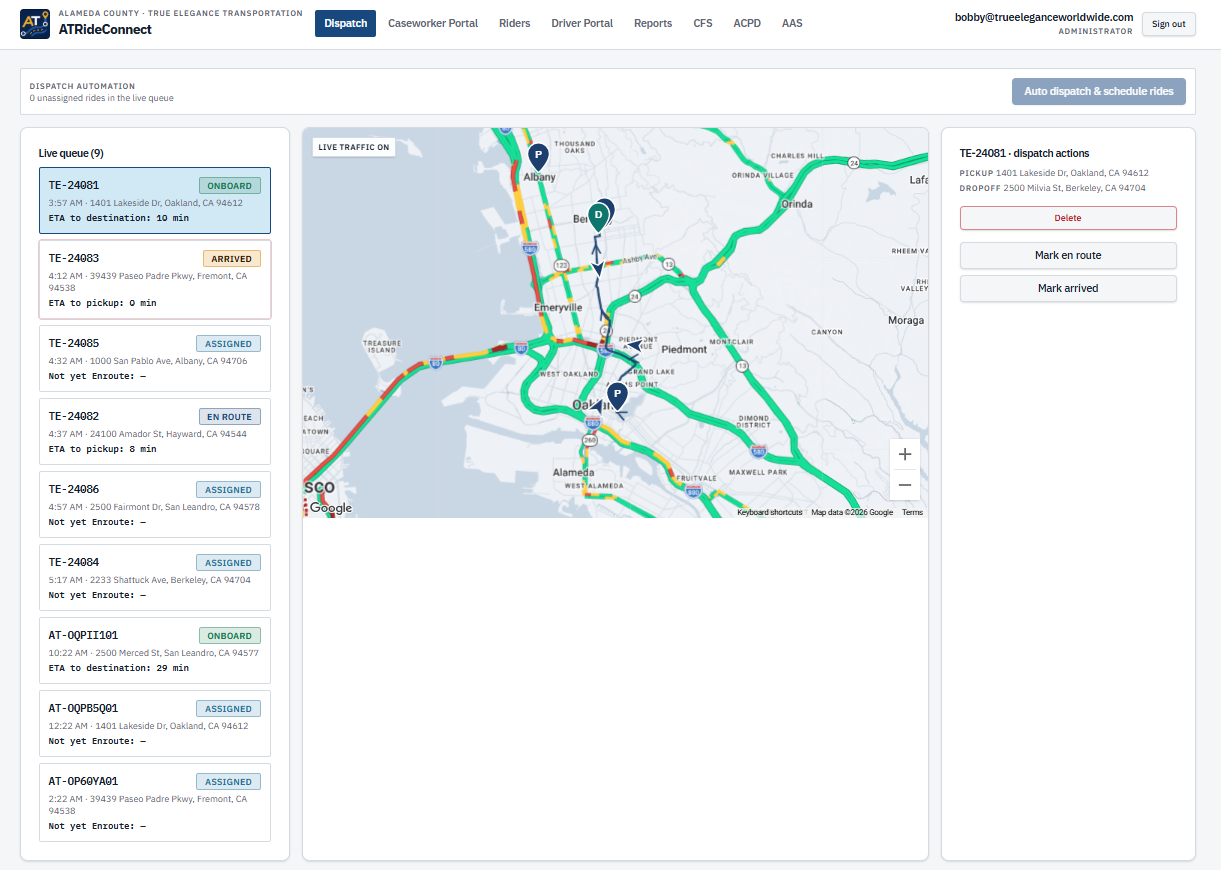
Task: Click Mark arrived button
Action: click(x=1068, y=288)
